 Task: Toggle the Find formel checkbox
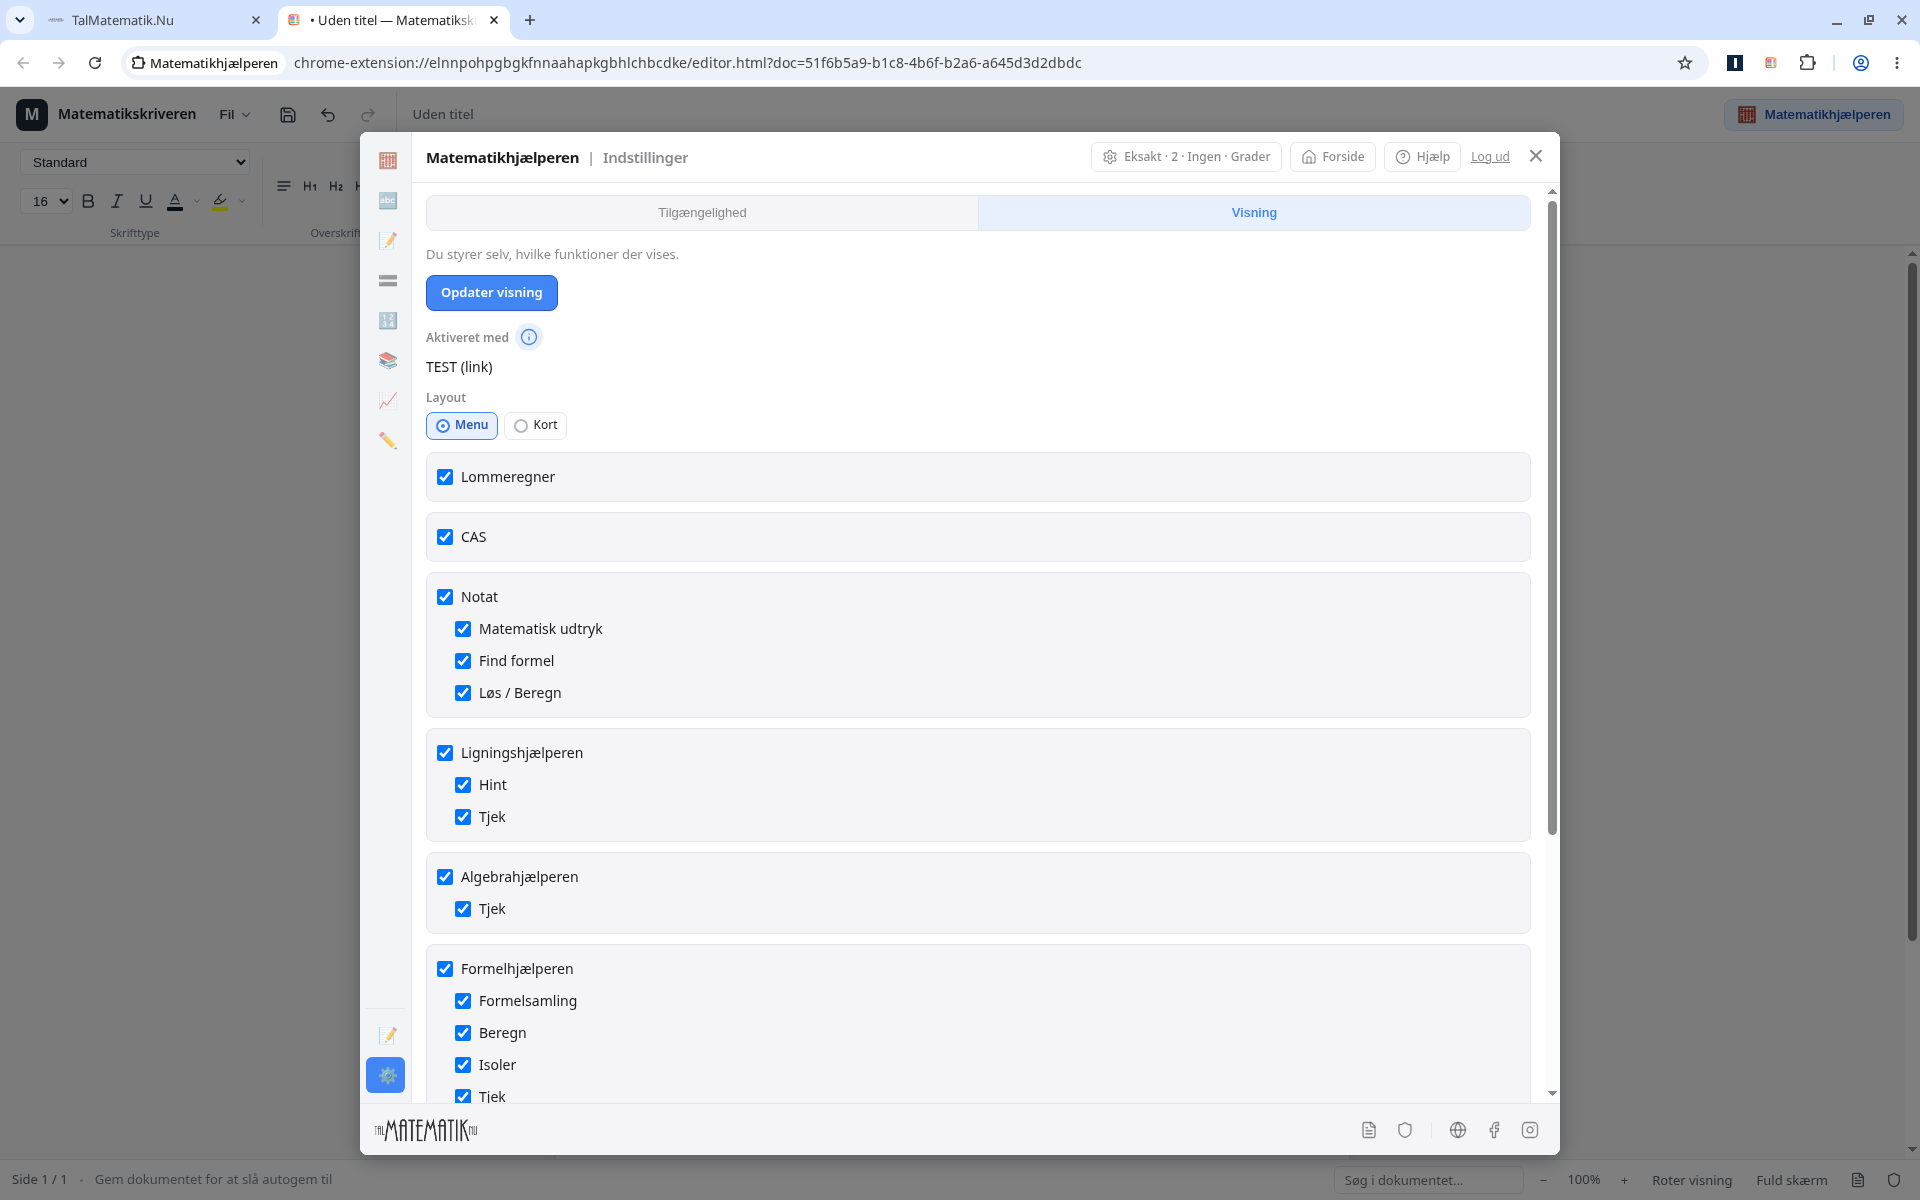463,661
